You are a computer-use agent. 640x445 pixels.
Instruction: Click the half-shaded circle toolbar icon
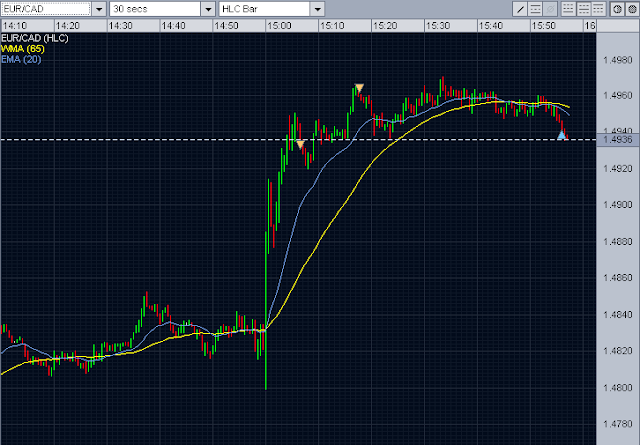pos(618,9)
